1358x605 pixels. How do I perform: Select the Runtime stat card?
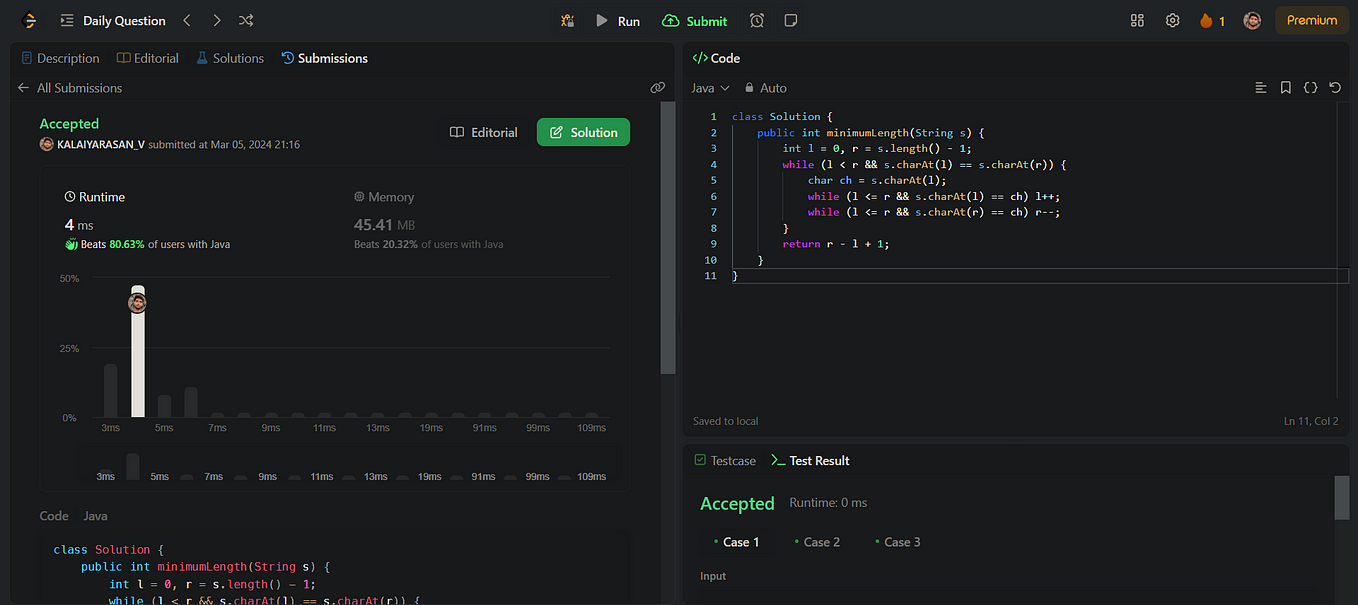(193, 220)
